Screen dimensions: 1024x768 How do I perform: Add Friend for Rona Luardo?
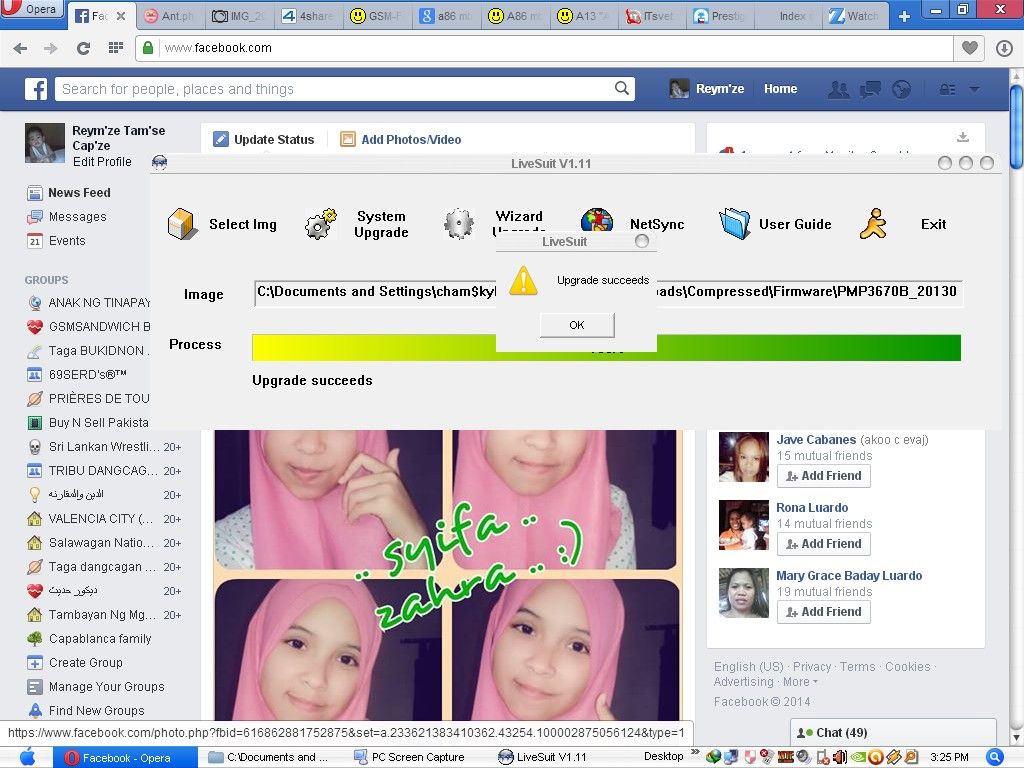[824, 543]
